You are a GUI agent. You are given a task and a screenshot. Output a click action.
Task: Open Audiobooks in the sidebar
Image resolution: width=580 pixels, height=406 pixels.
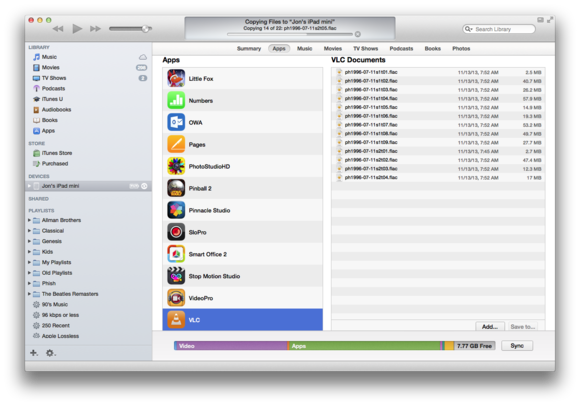click(x=56, y=109)
